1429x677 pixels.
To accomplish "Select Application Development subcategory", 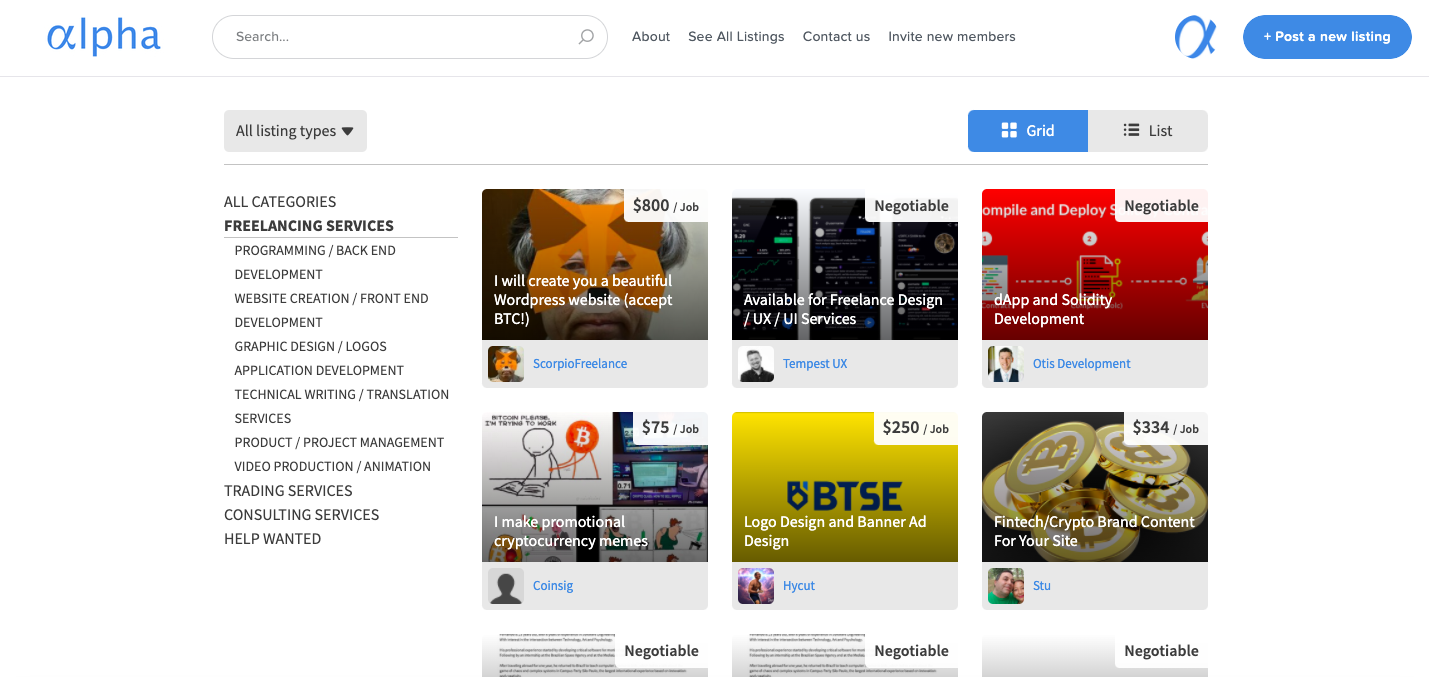I will 319,370.
